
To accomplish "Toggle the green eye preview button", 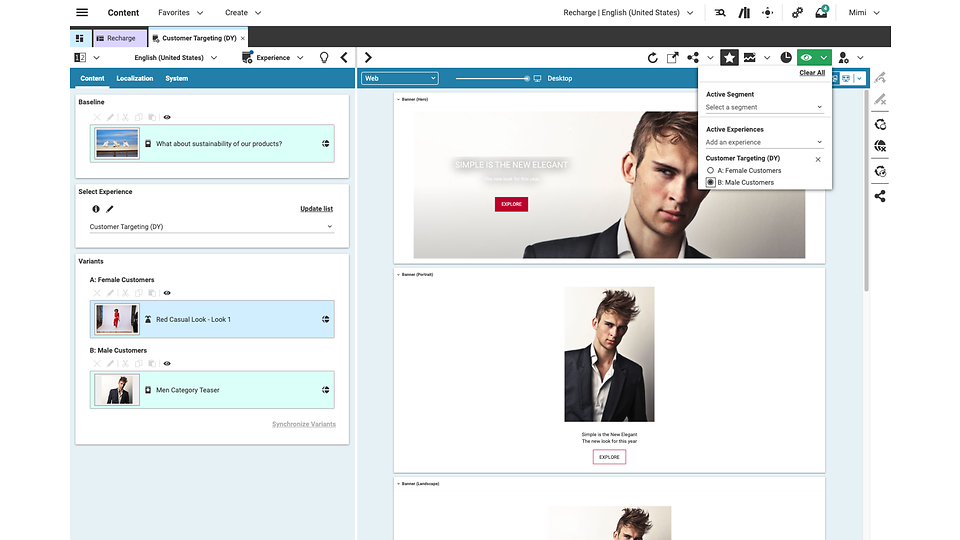I will pos(807,58).
